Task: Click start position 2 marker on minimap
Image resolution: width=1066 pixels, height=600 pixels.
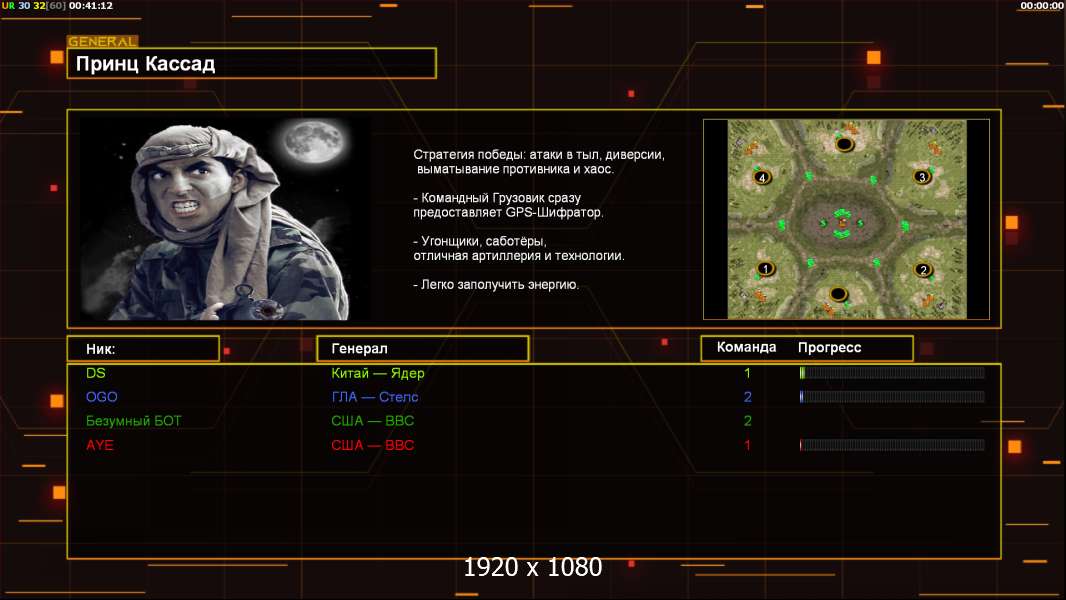Action: coord(923,270)
